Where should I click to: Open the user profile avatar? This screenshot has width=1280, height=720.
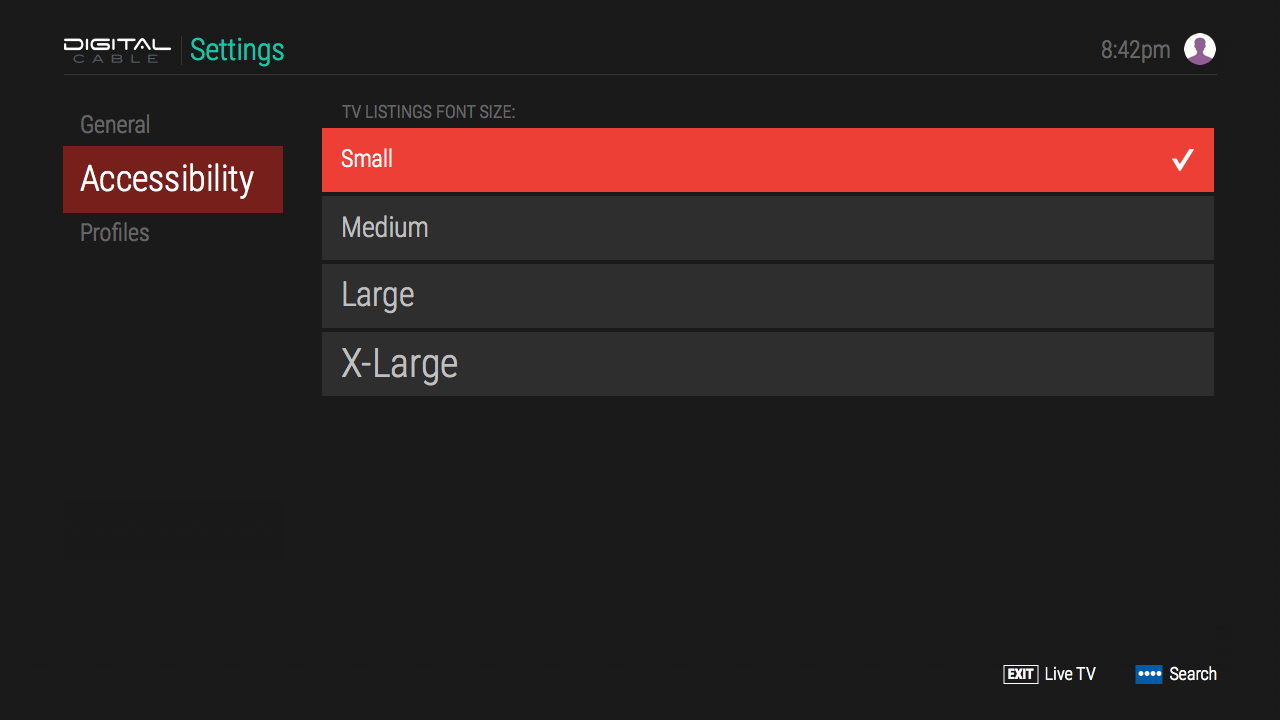[x=1199, y=49]
